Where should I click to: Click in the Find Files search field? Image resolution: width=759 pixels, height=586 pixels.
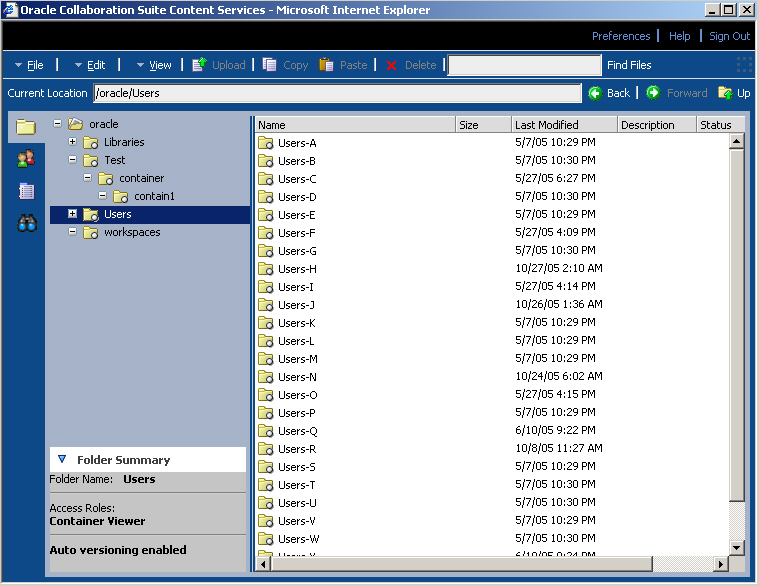coord(525,65)
